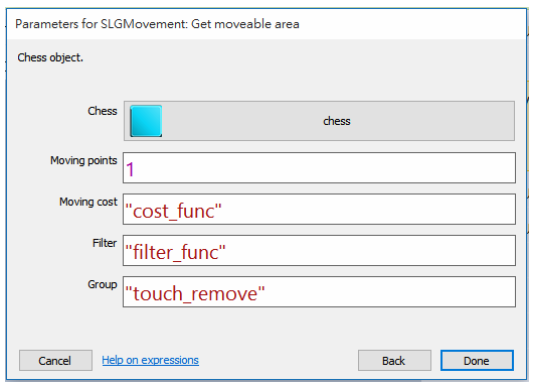Click into the Filter expression field
The image size is (536, 391).
pos(319,251)
